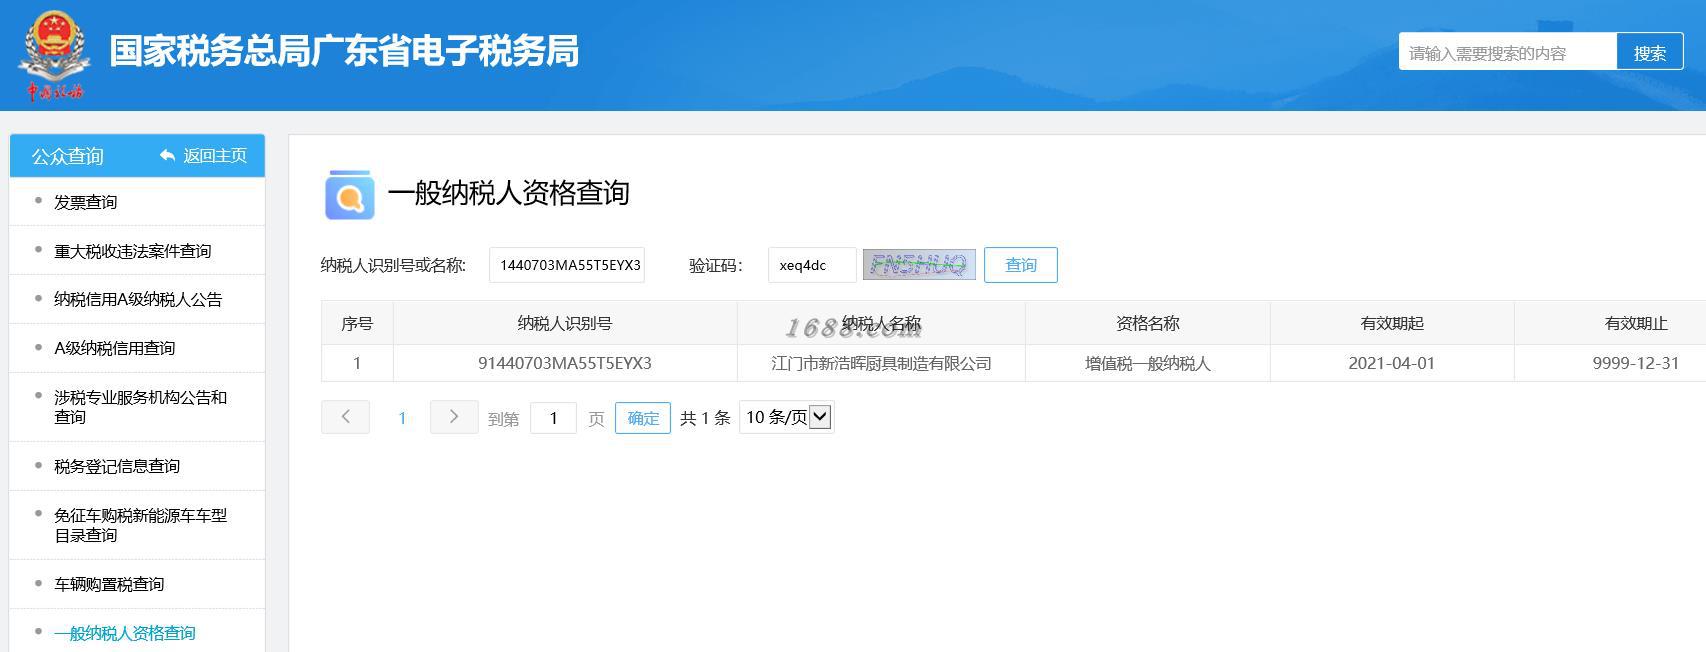Open 免征车购税新能源车车型目录查询 item
This screenshot has height=652, width=1706.
coord(140,525)
